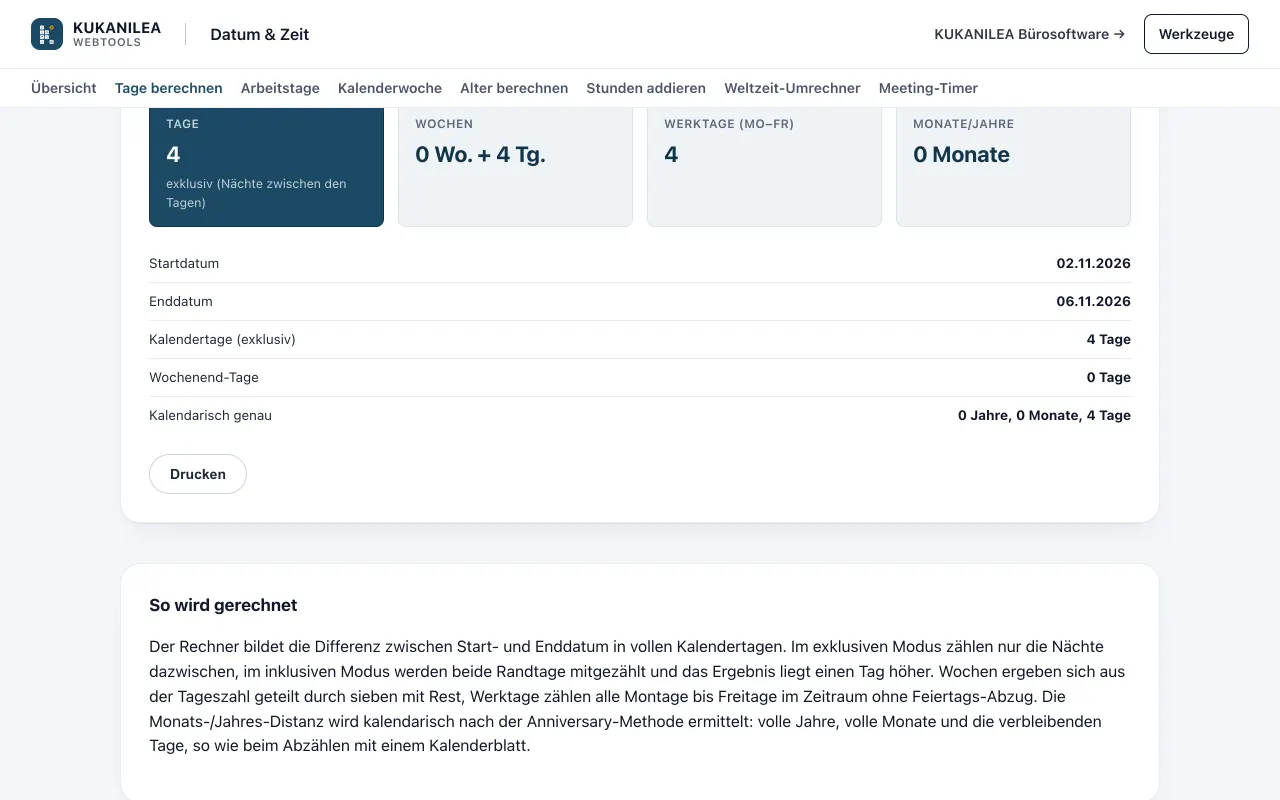Select the Monate/Jahre result card
The width and height of the screenshot is (1280, 800).
[1013, 166]
